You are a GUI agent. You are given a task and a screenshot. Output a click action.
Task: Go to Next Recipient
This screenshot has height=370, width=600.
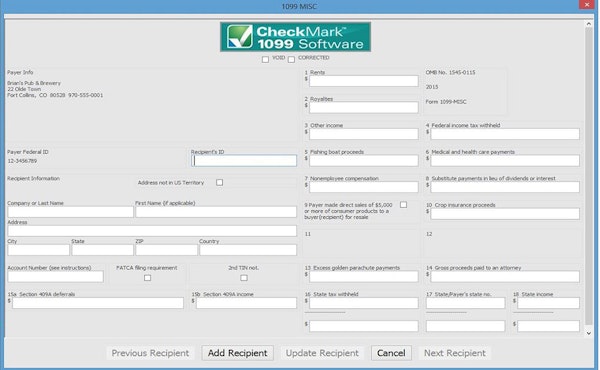point(455,353)
